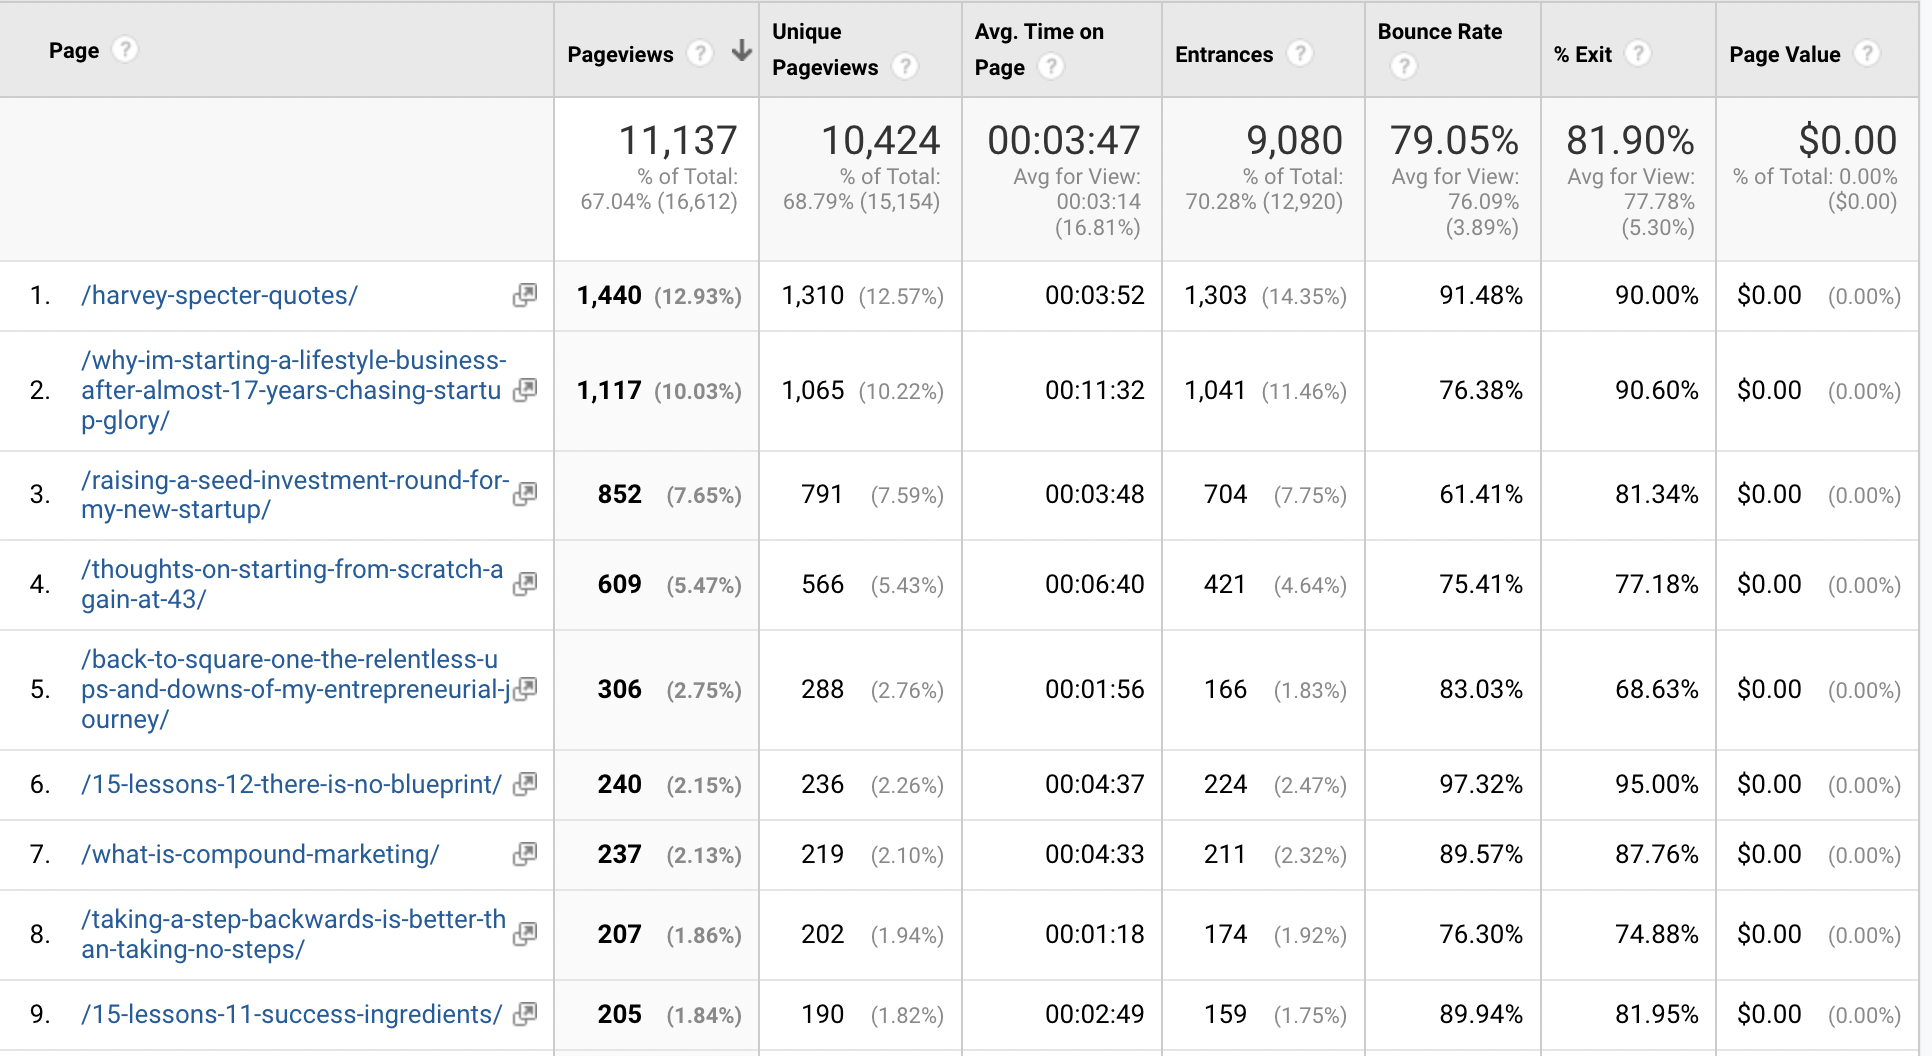Open thoughts-on-starting-from-scratch external link icon
1932x1056 pixels.
tap(525, 584)
